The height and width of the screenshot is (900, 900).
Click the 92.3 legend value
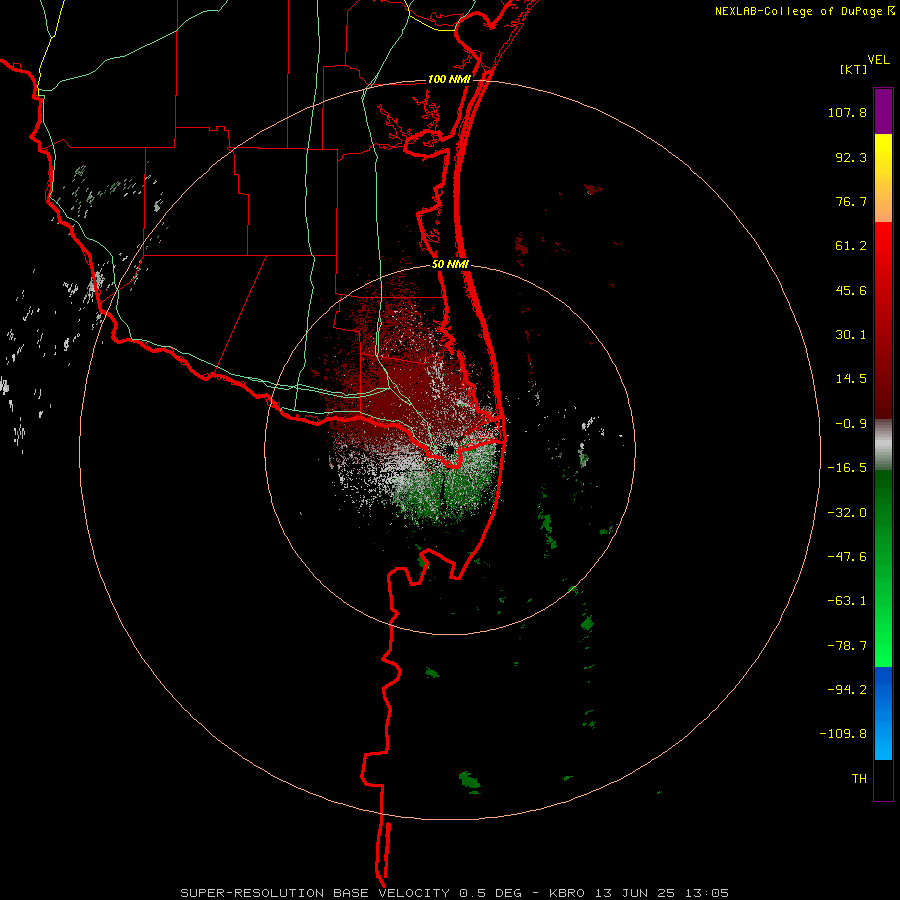(851, 157)
